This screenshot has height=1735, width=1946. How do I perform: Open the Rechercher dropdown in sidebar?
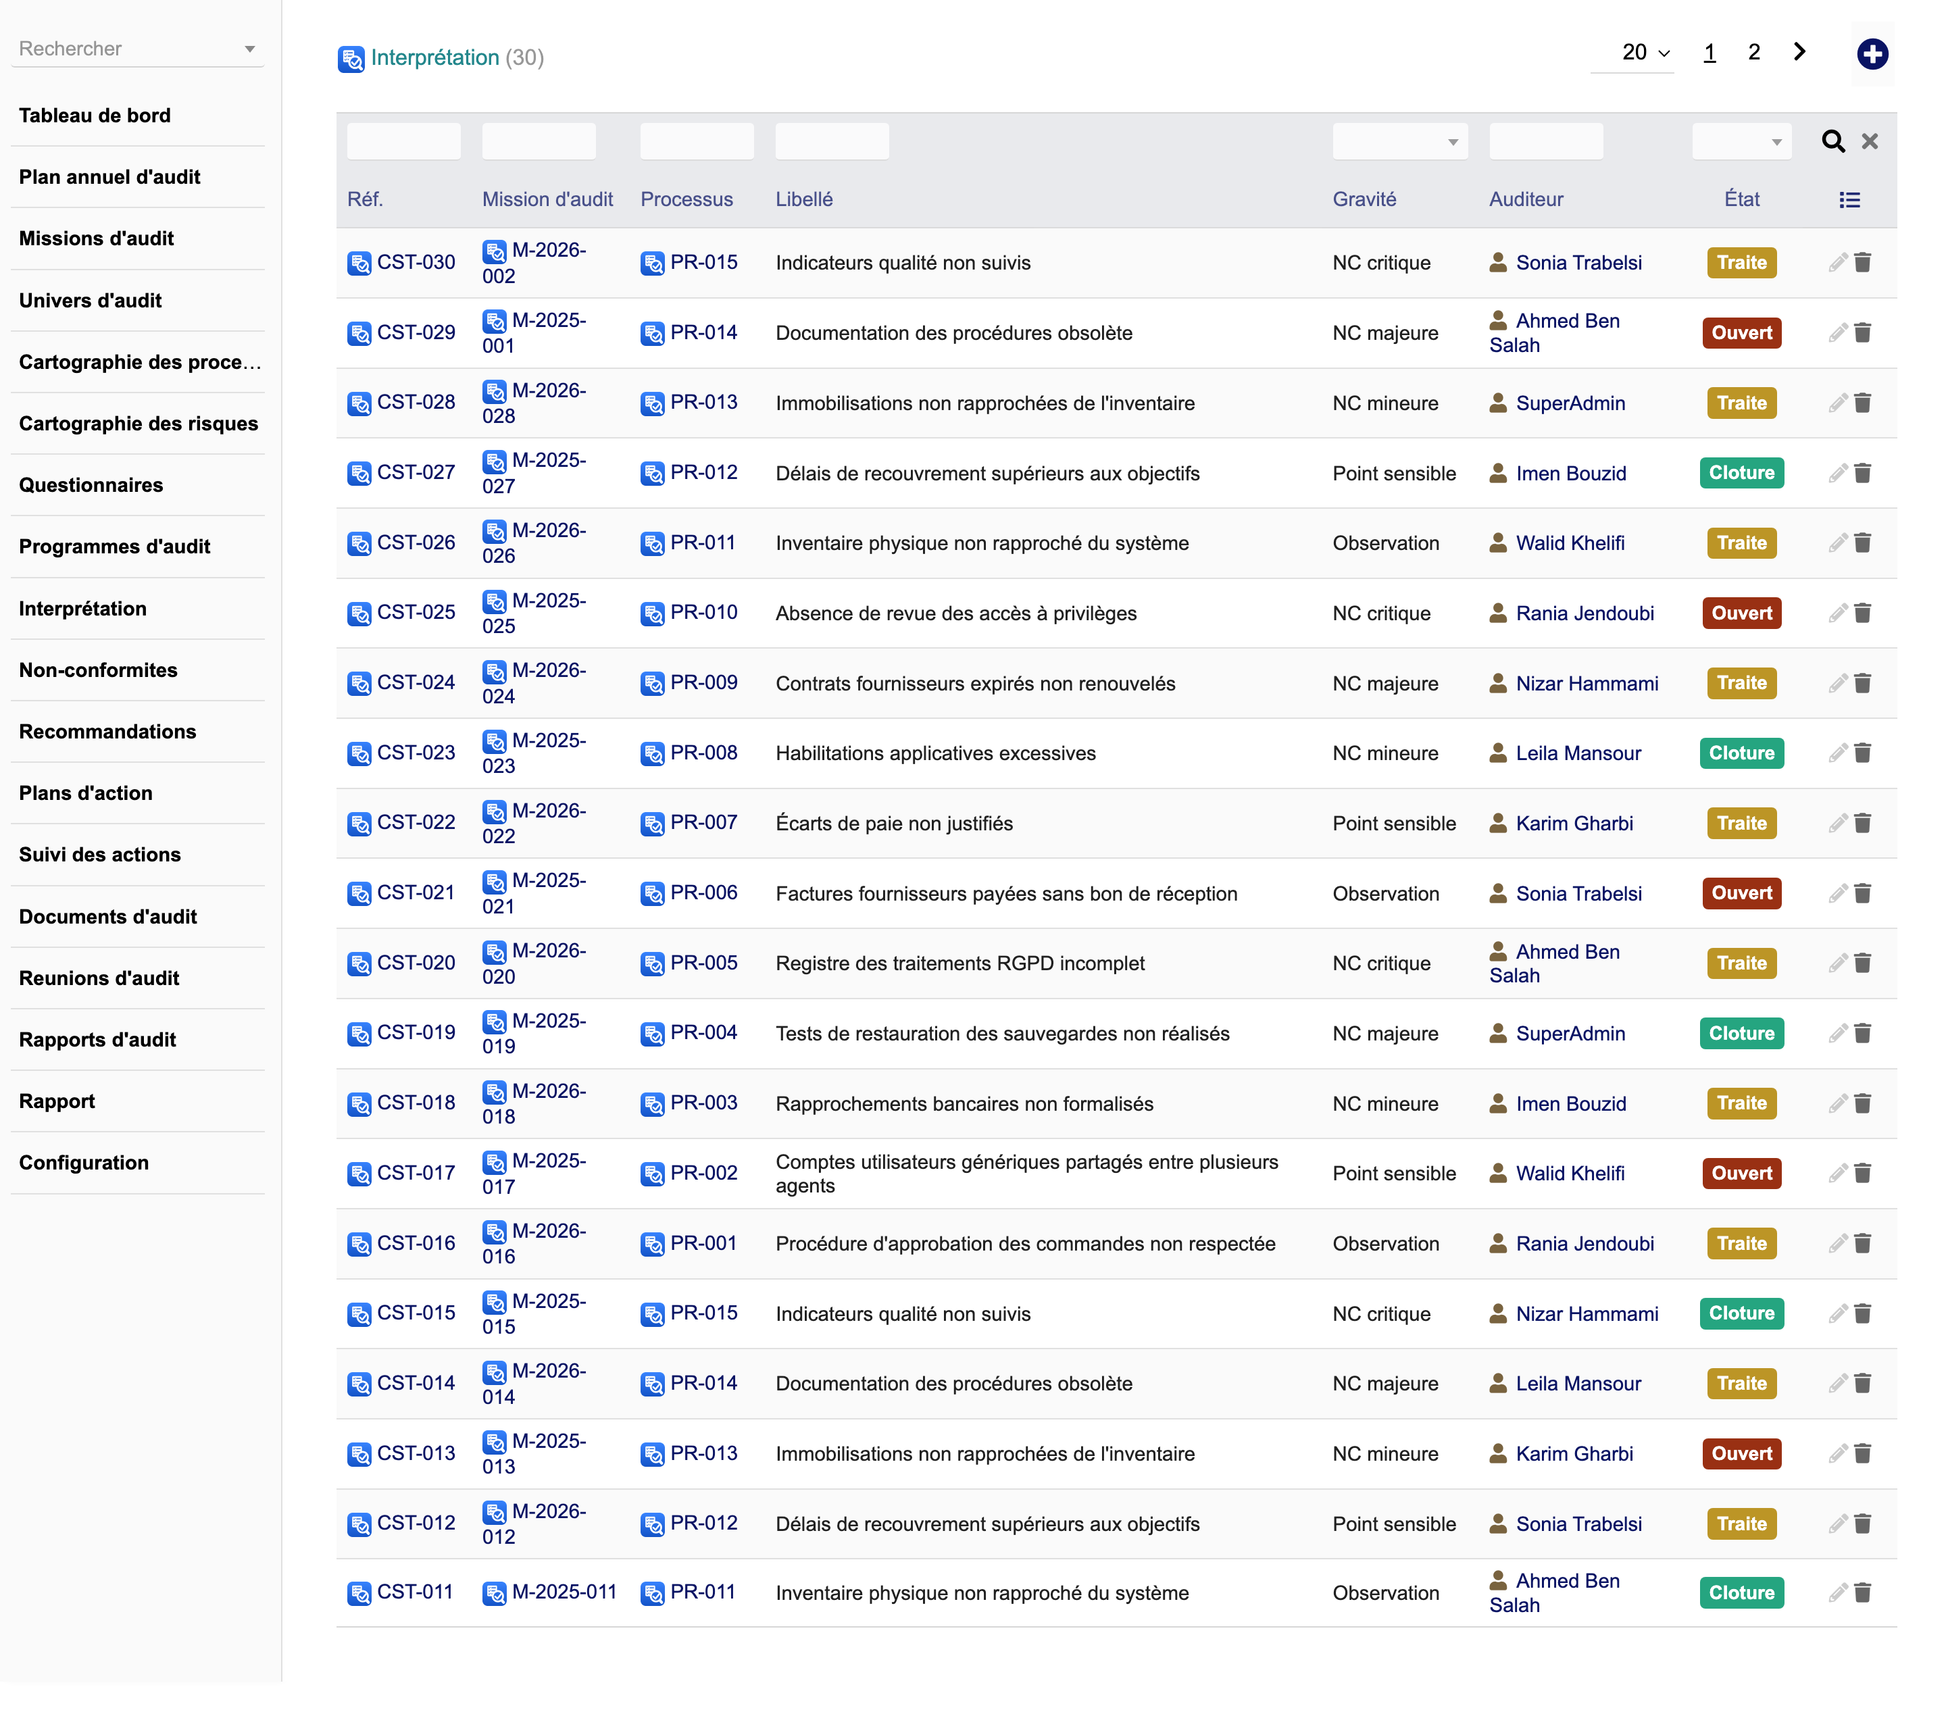[x=138, y=49]
